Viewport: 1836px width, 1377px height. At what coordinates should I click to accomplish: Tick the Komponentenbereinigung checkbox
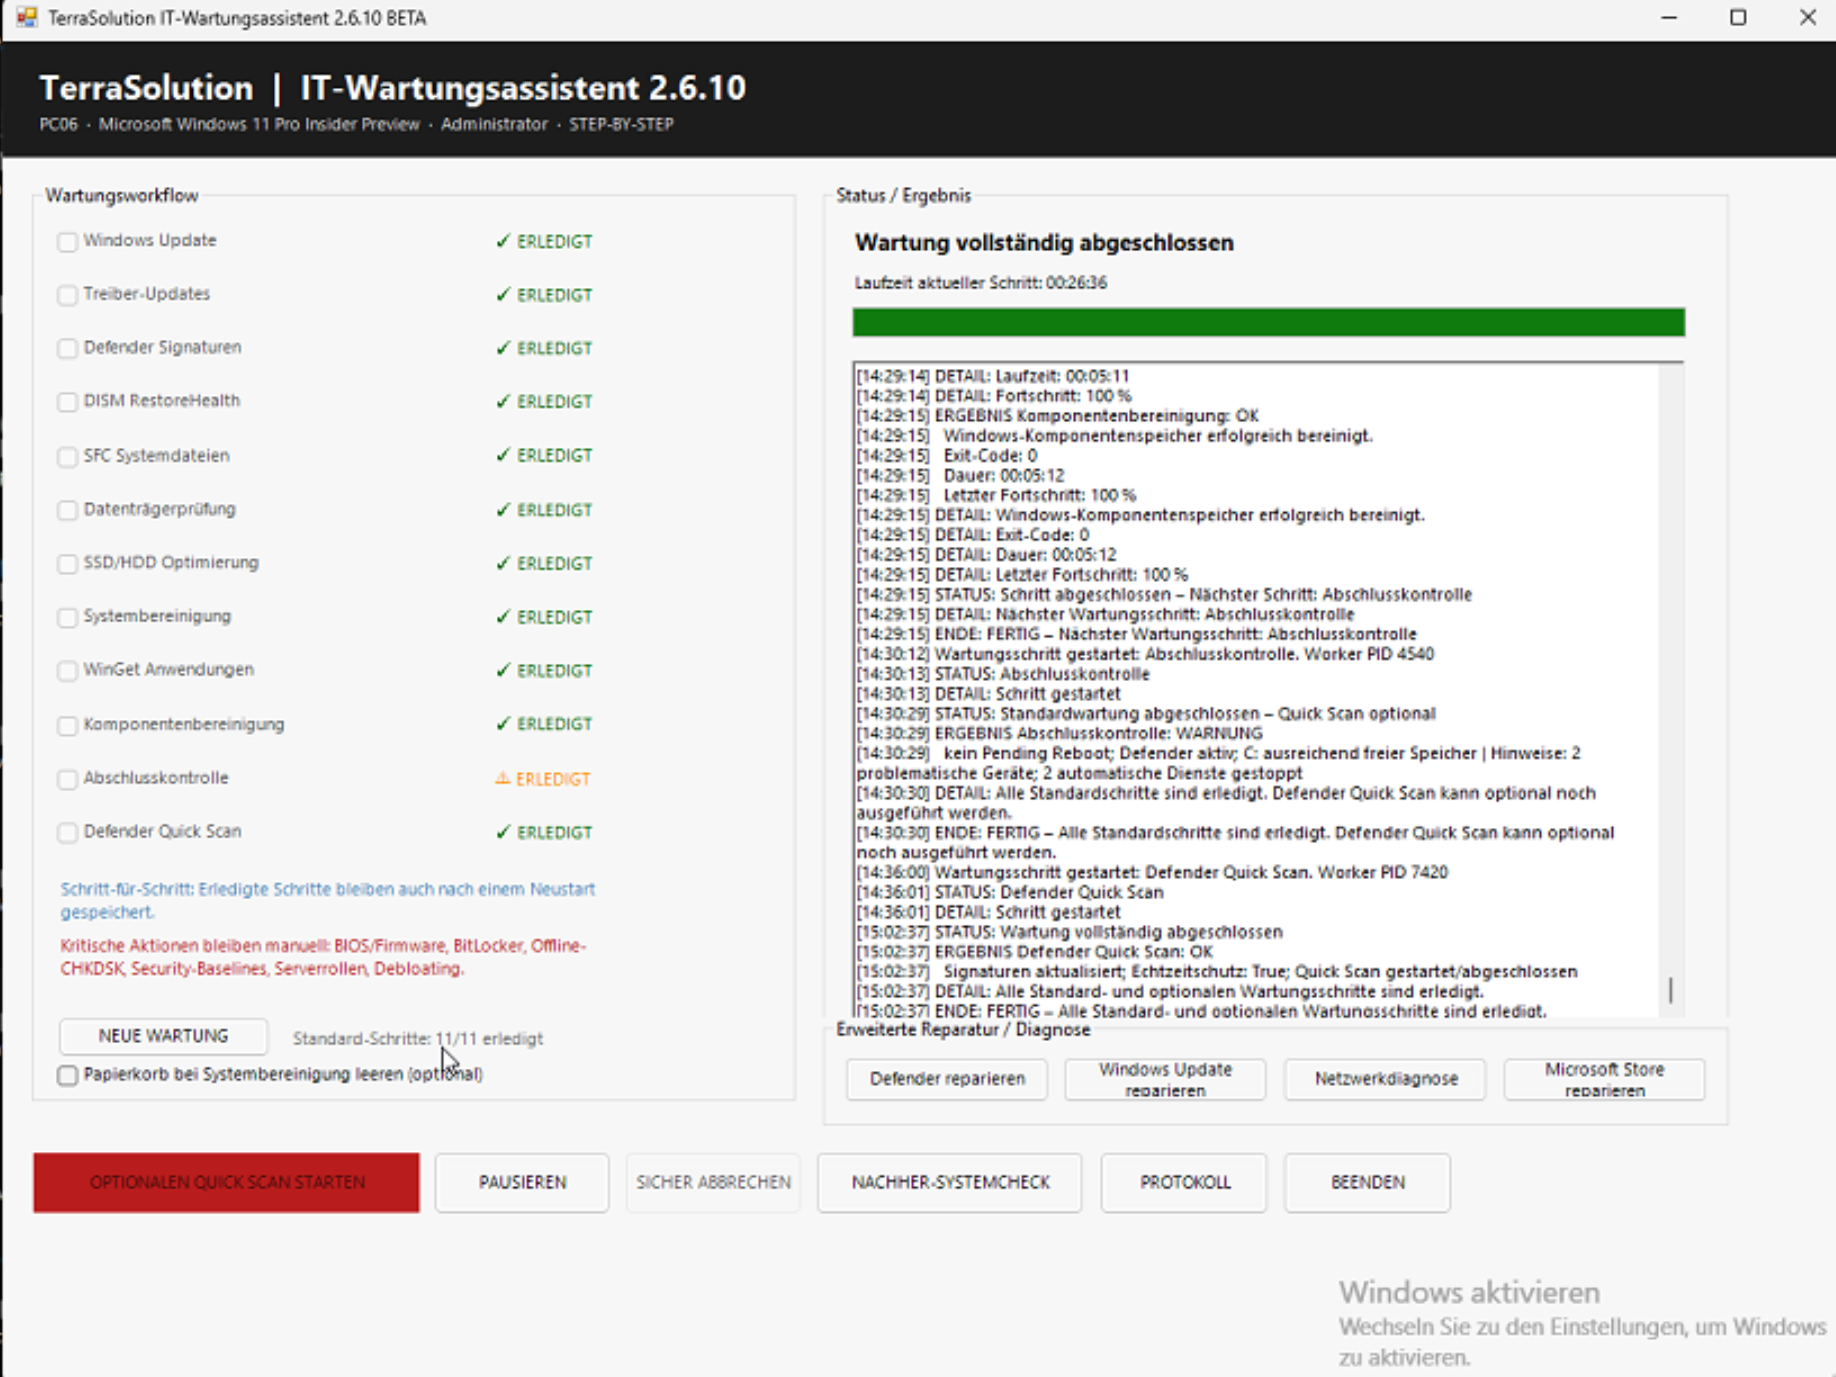click(x=67, y=725)
